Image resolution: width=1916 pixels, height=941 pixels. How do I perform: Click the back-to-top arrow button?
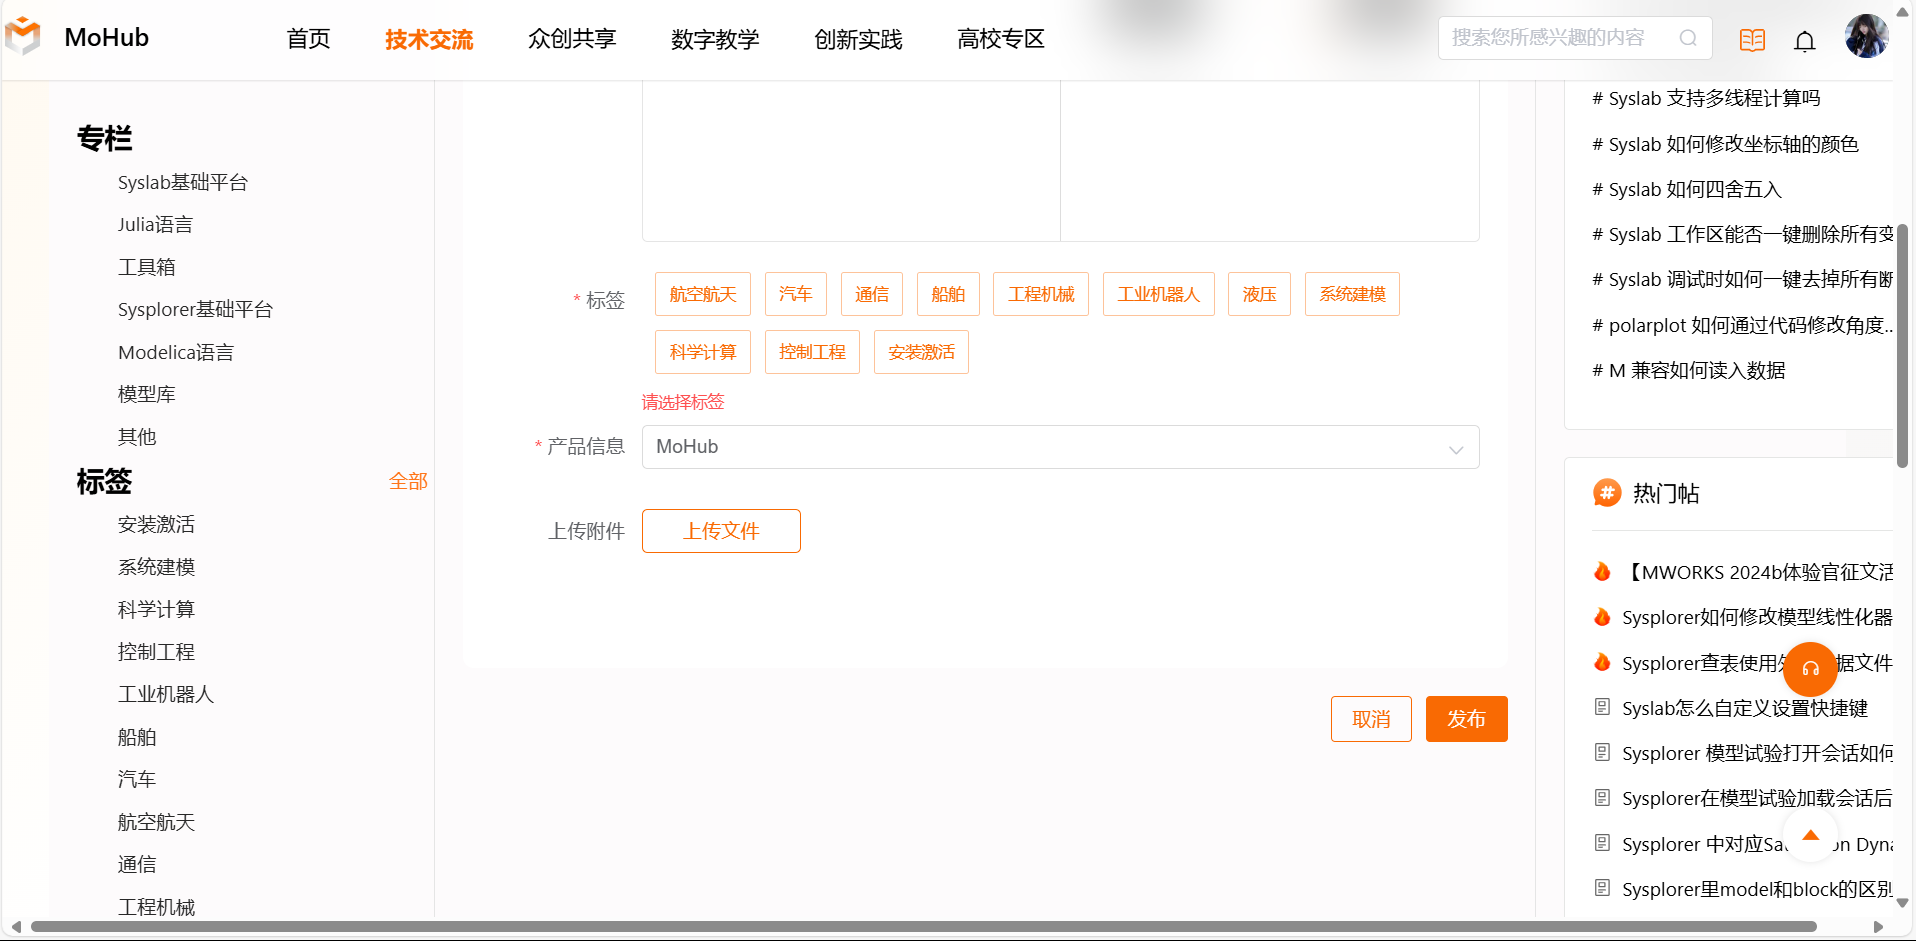click(1810, 835)
